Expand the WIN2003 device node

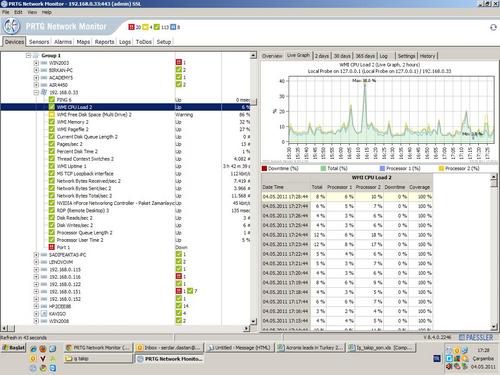click(x=36, y=63)
